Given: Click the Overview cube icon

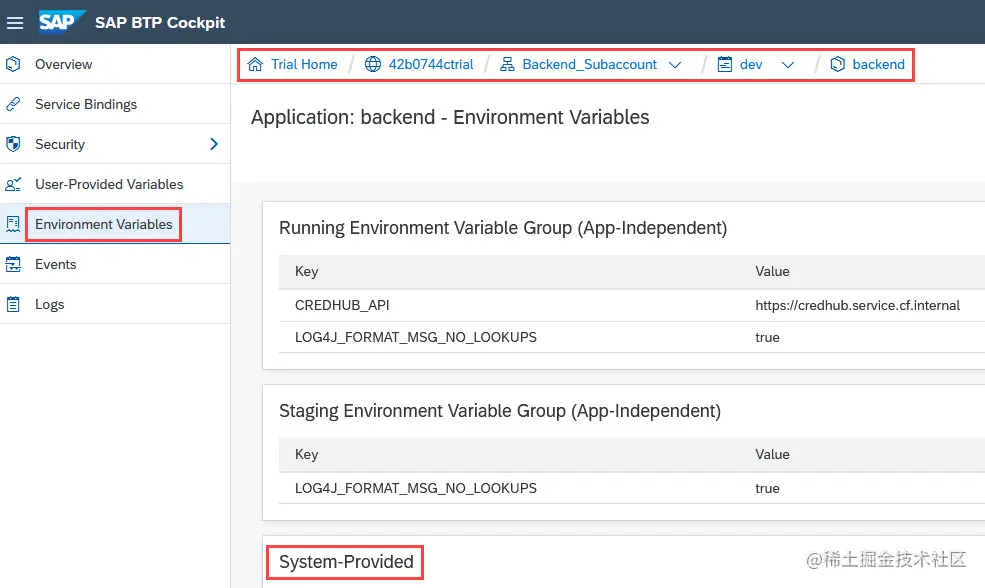Looking at the screenshot, I should click(x=13, y=64).
